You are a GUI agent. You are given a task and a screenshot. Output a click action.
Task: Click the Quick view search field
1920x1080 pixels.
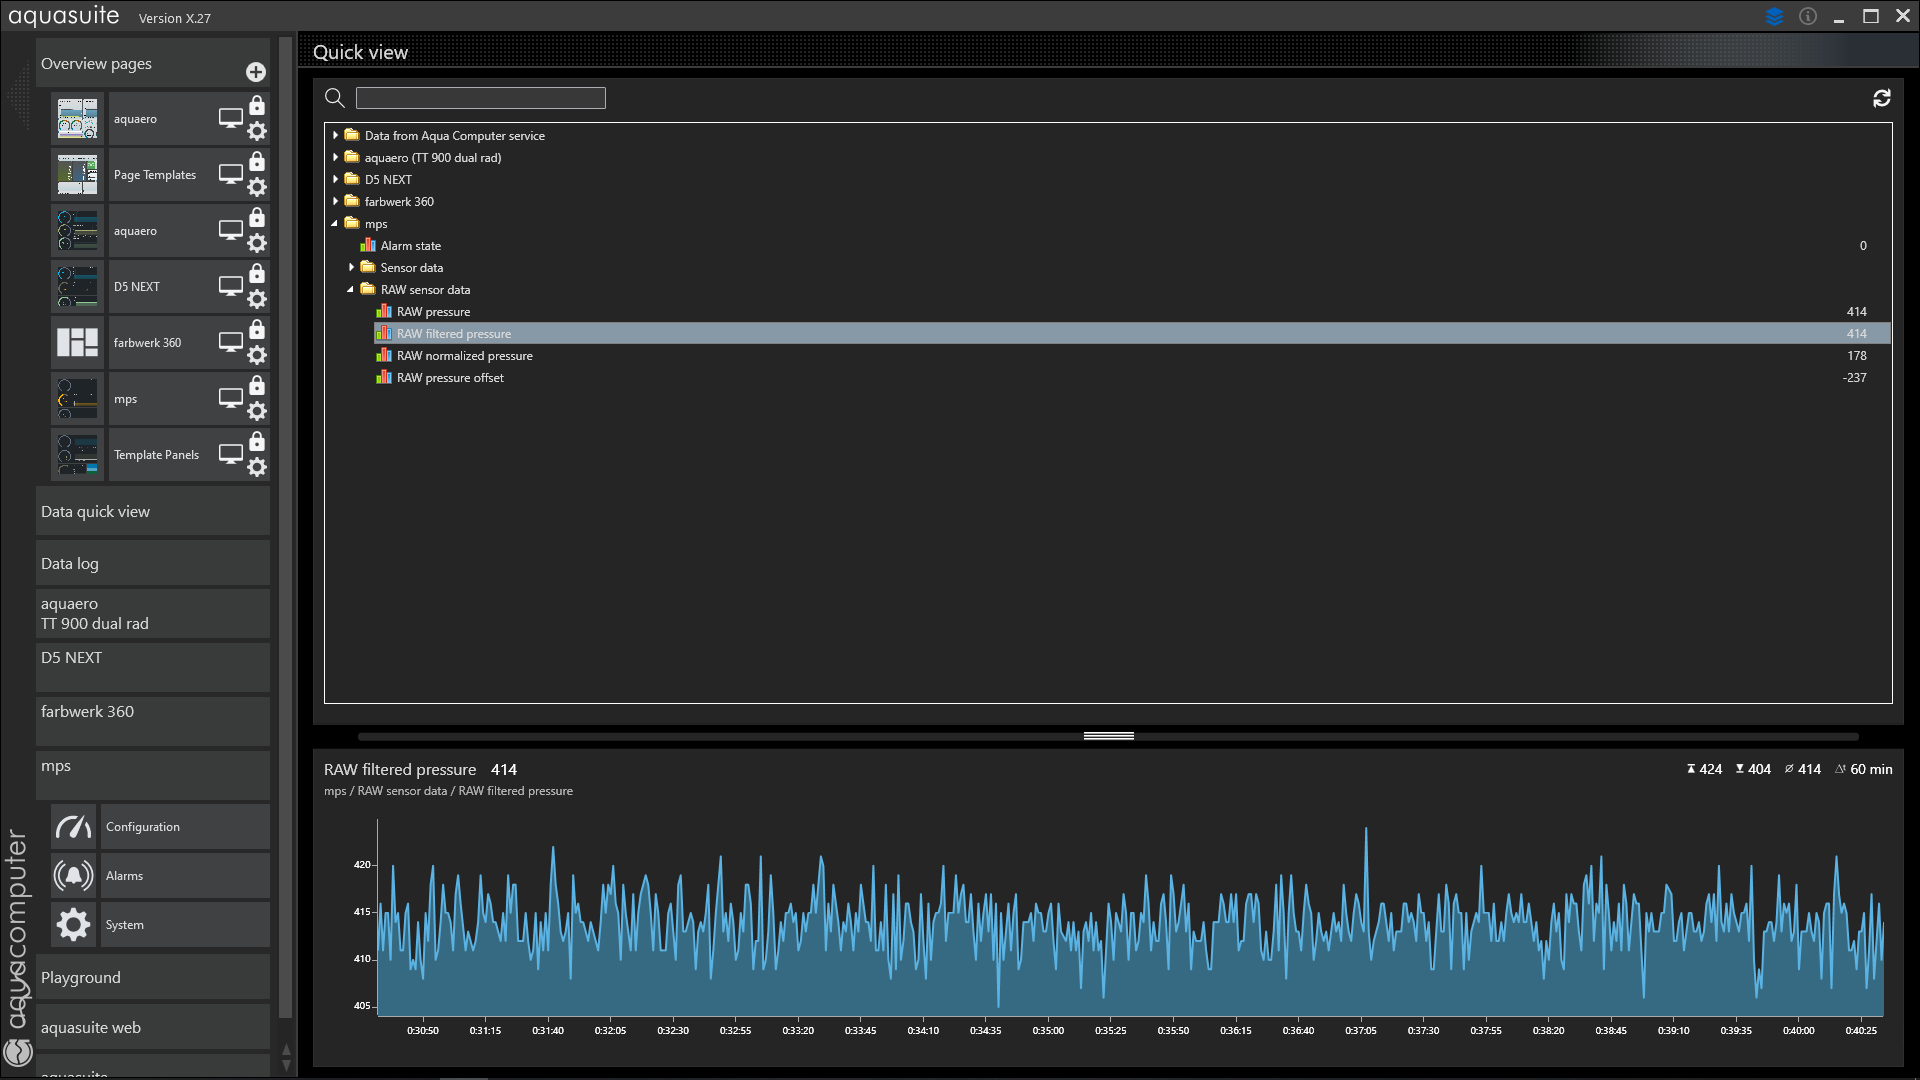coord(480,98)
